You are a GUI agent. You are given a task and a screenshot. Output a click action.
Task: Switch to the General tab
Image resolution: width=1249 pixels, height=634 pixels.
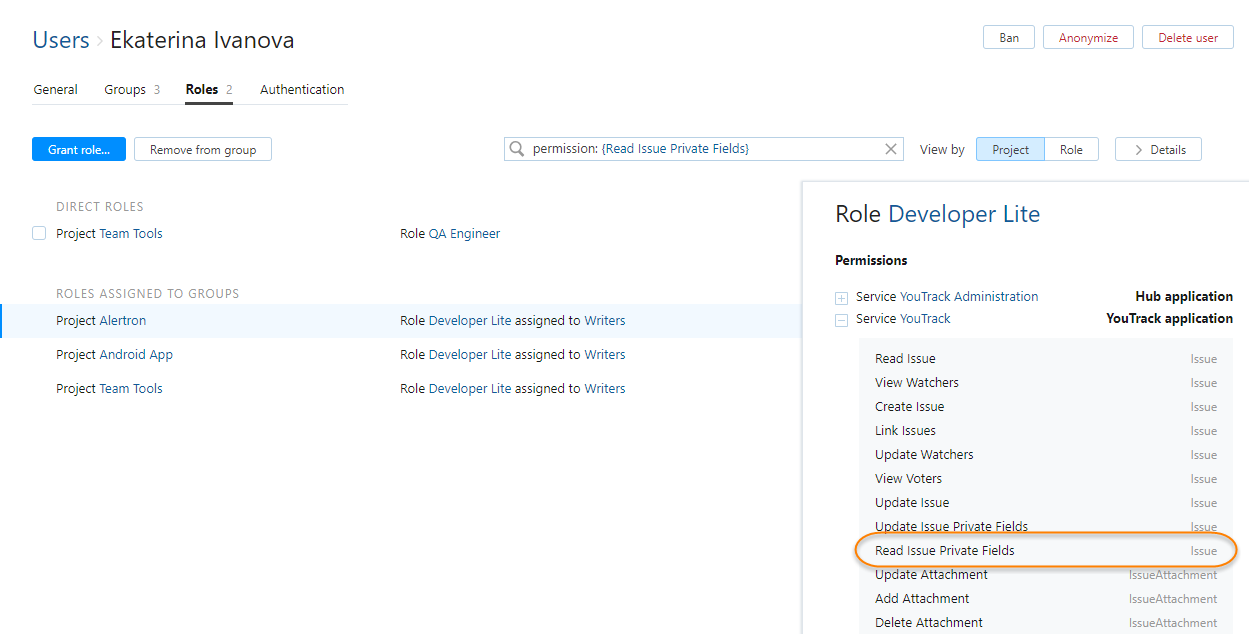tap(55, 89)
